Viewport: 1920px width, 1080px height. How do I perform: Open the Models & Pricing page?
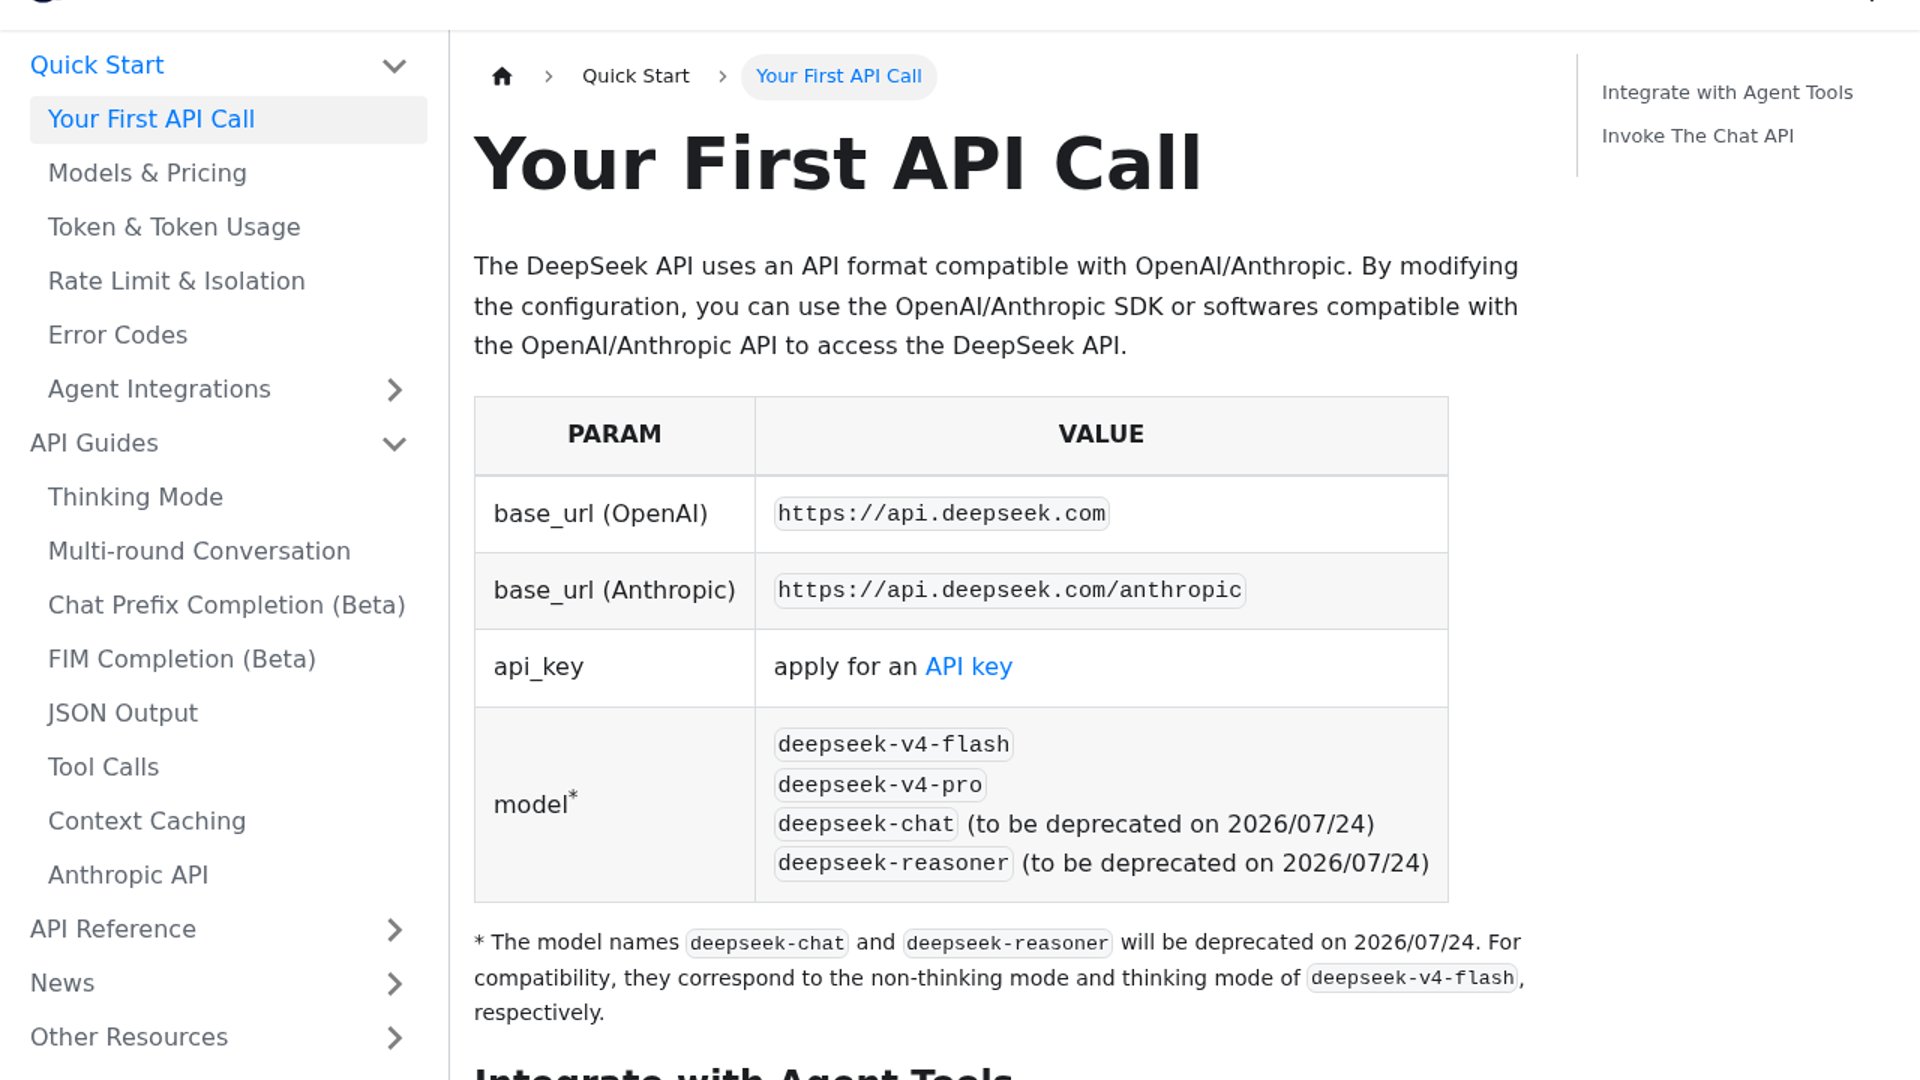tap(147, 173)
